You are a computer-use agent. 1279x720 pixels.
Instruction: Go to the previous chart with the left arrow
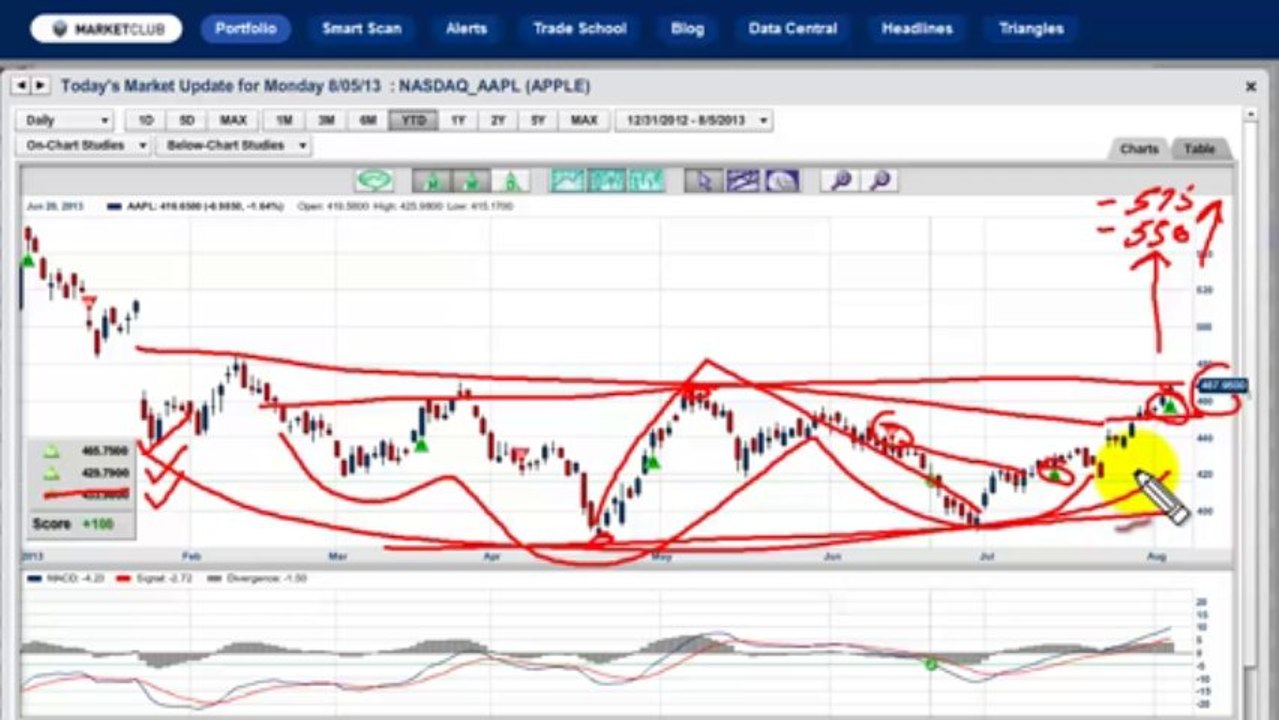click(22, 86)
